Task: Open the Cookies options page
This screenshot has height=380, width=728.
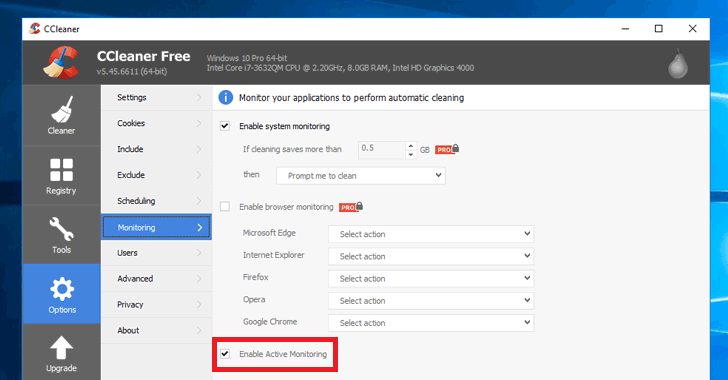Action: point(156,123)
